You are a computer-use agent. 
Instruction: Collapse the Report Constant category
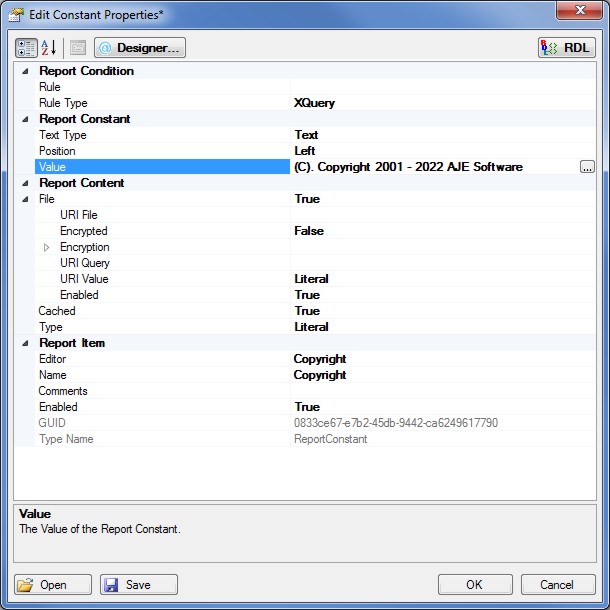(x=24, y=119)
